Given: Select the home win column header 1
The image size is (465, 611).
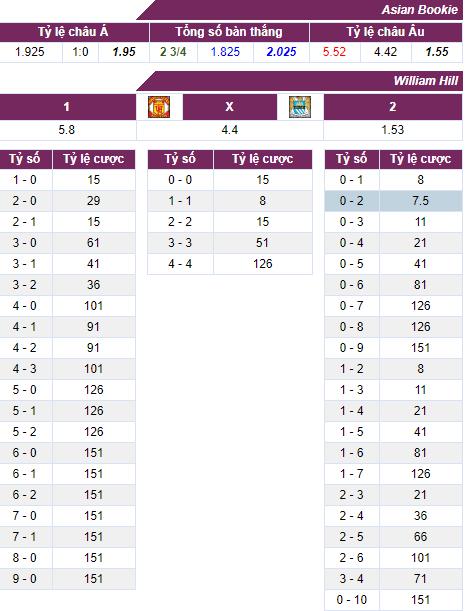Looking at the screenshot, I should [x=67, y=107].
